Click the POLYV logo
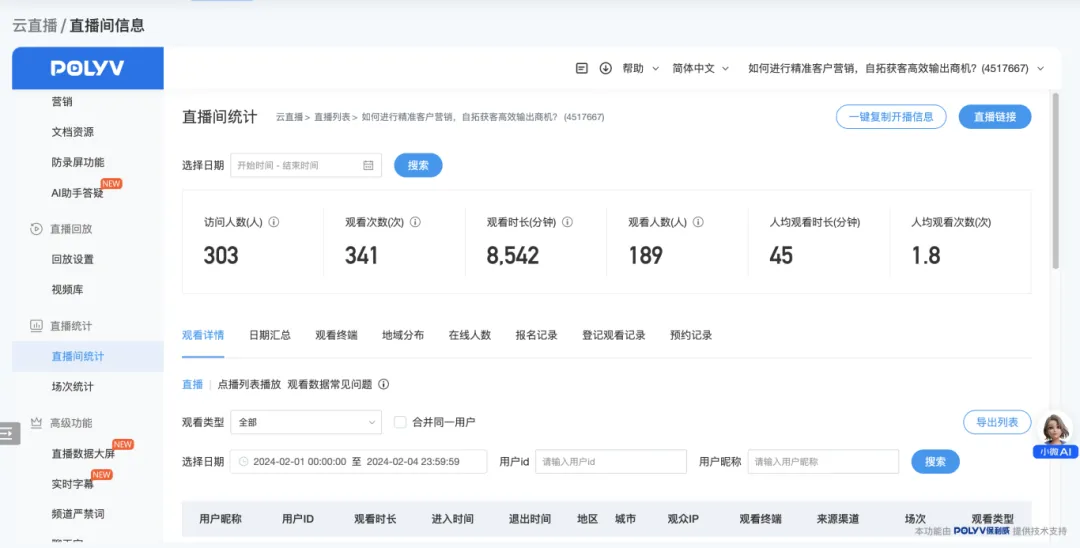 [87, 69]
